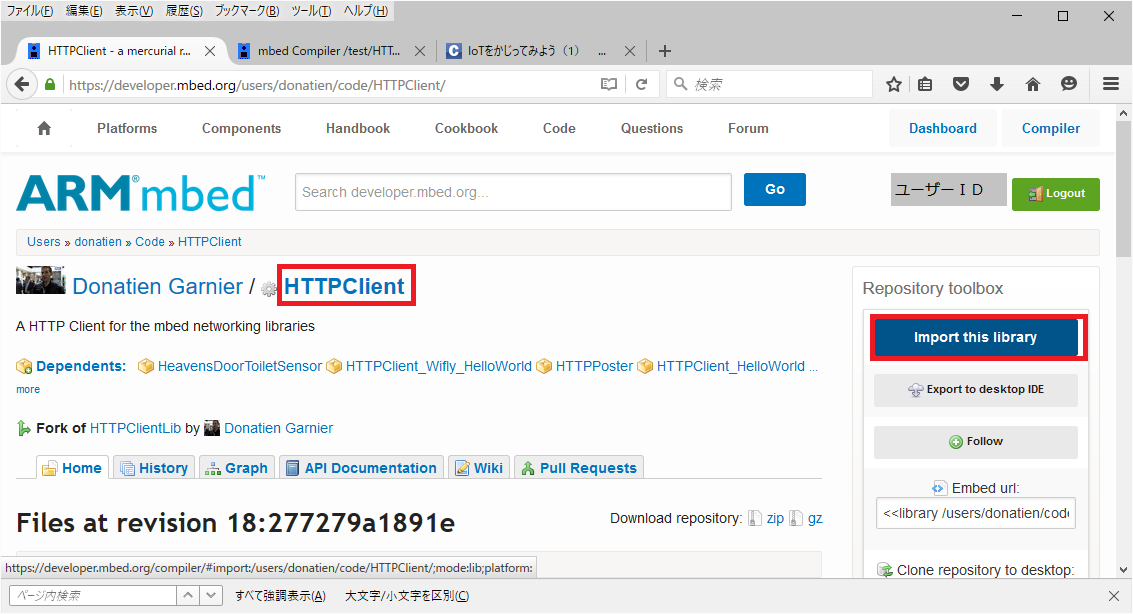Open Forum navigation item
1133x614 pixels.
tap(748, 129)
